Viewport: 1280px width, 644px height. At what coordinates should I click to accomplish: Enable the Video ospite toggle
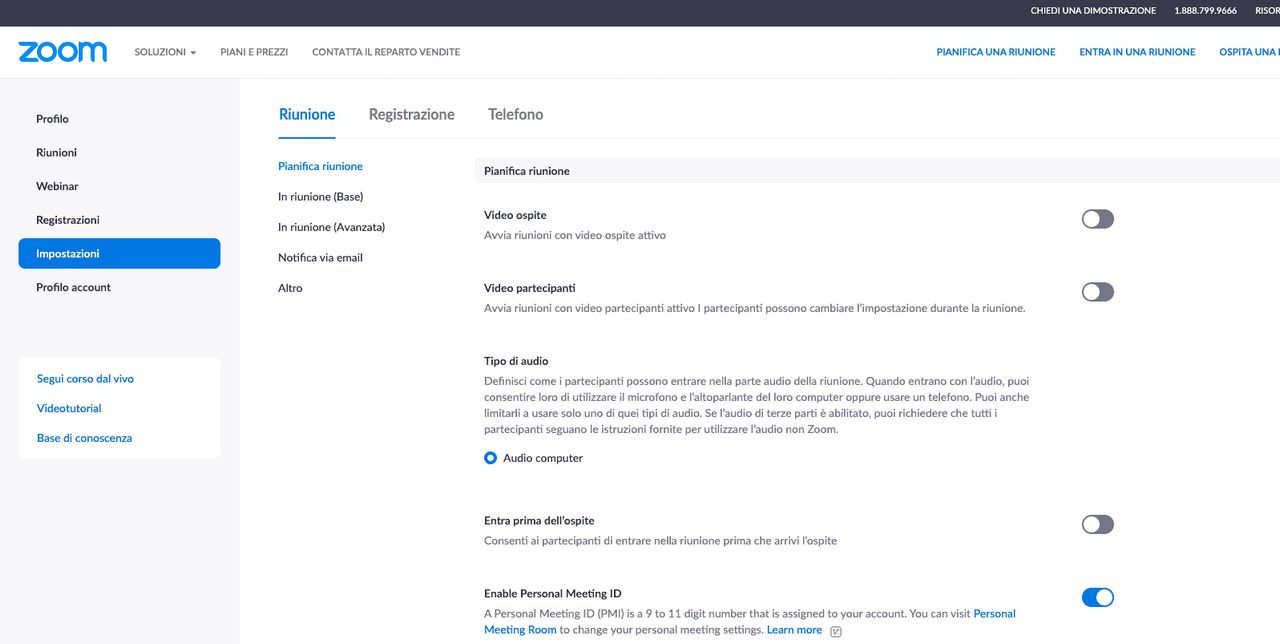[1097, 218]
